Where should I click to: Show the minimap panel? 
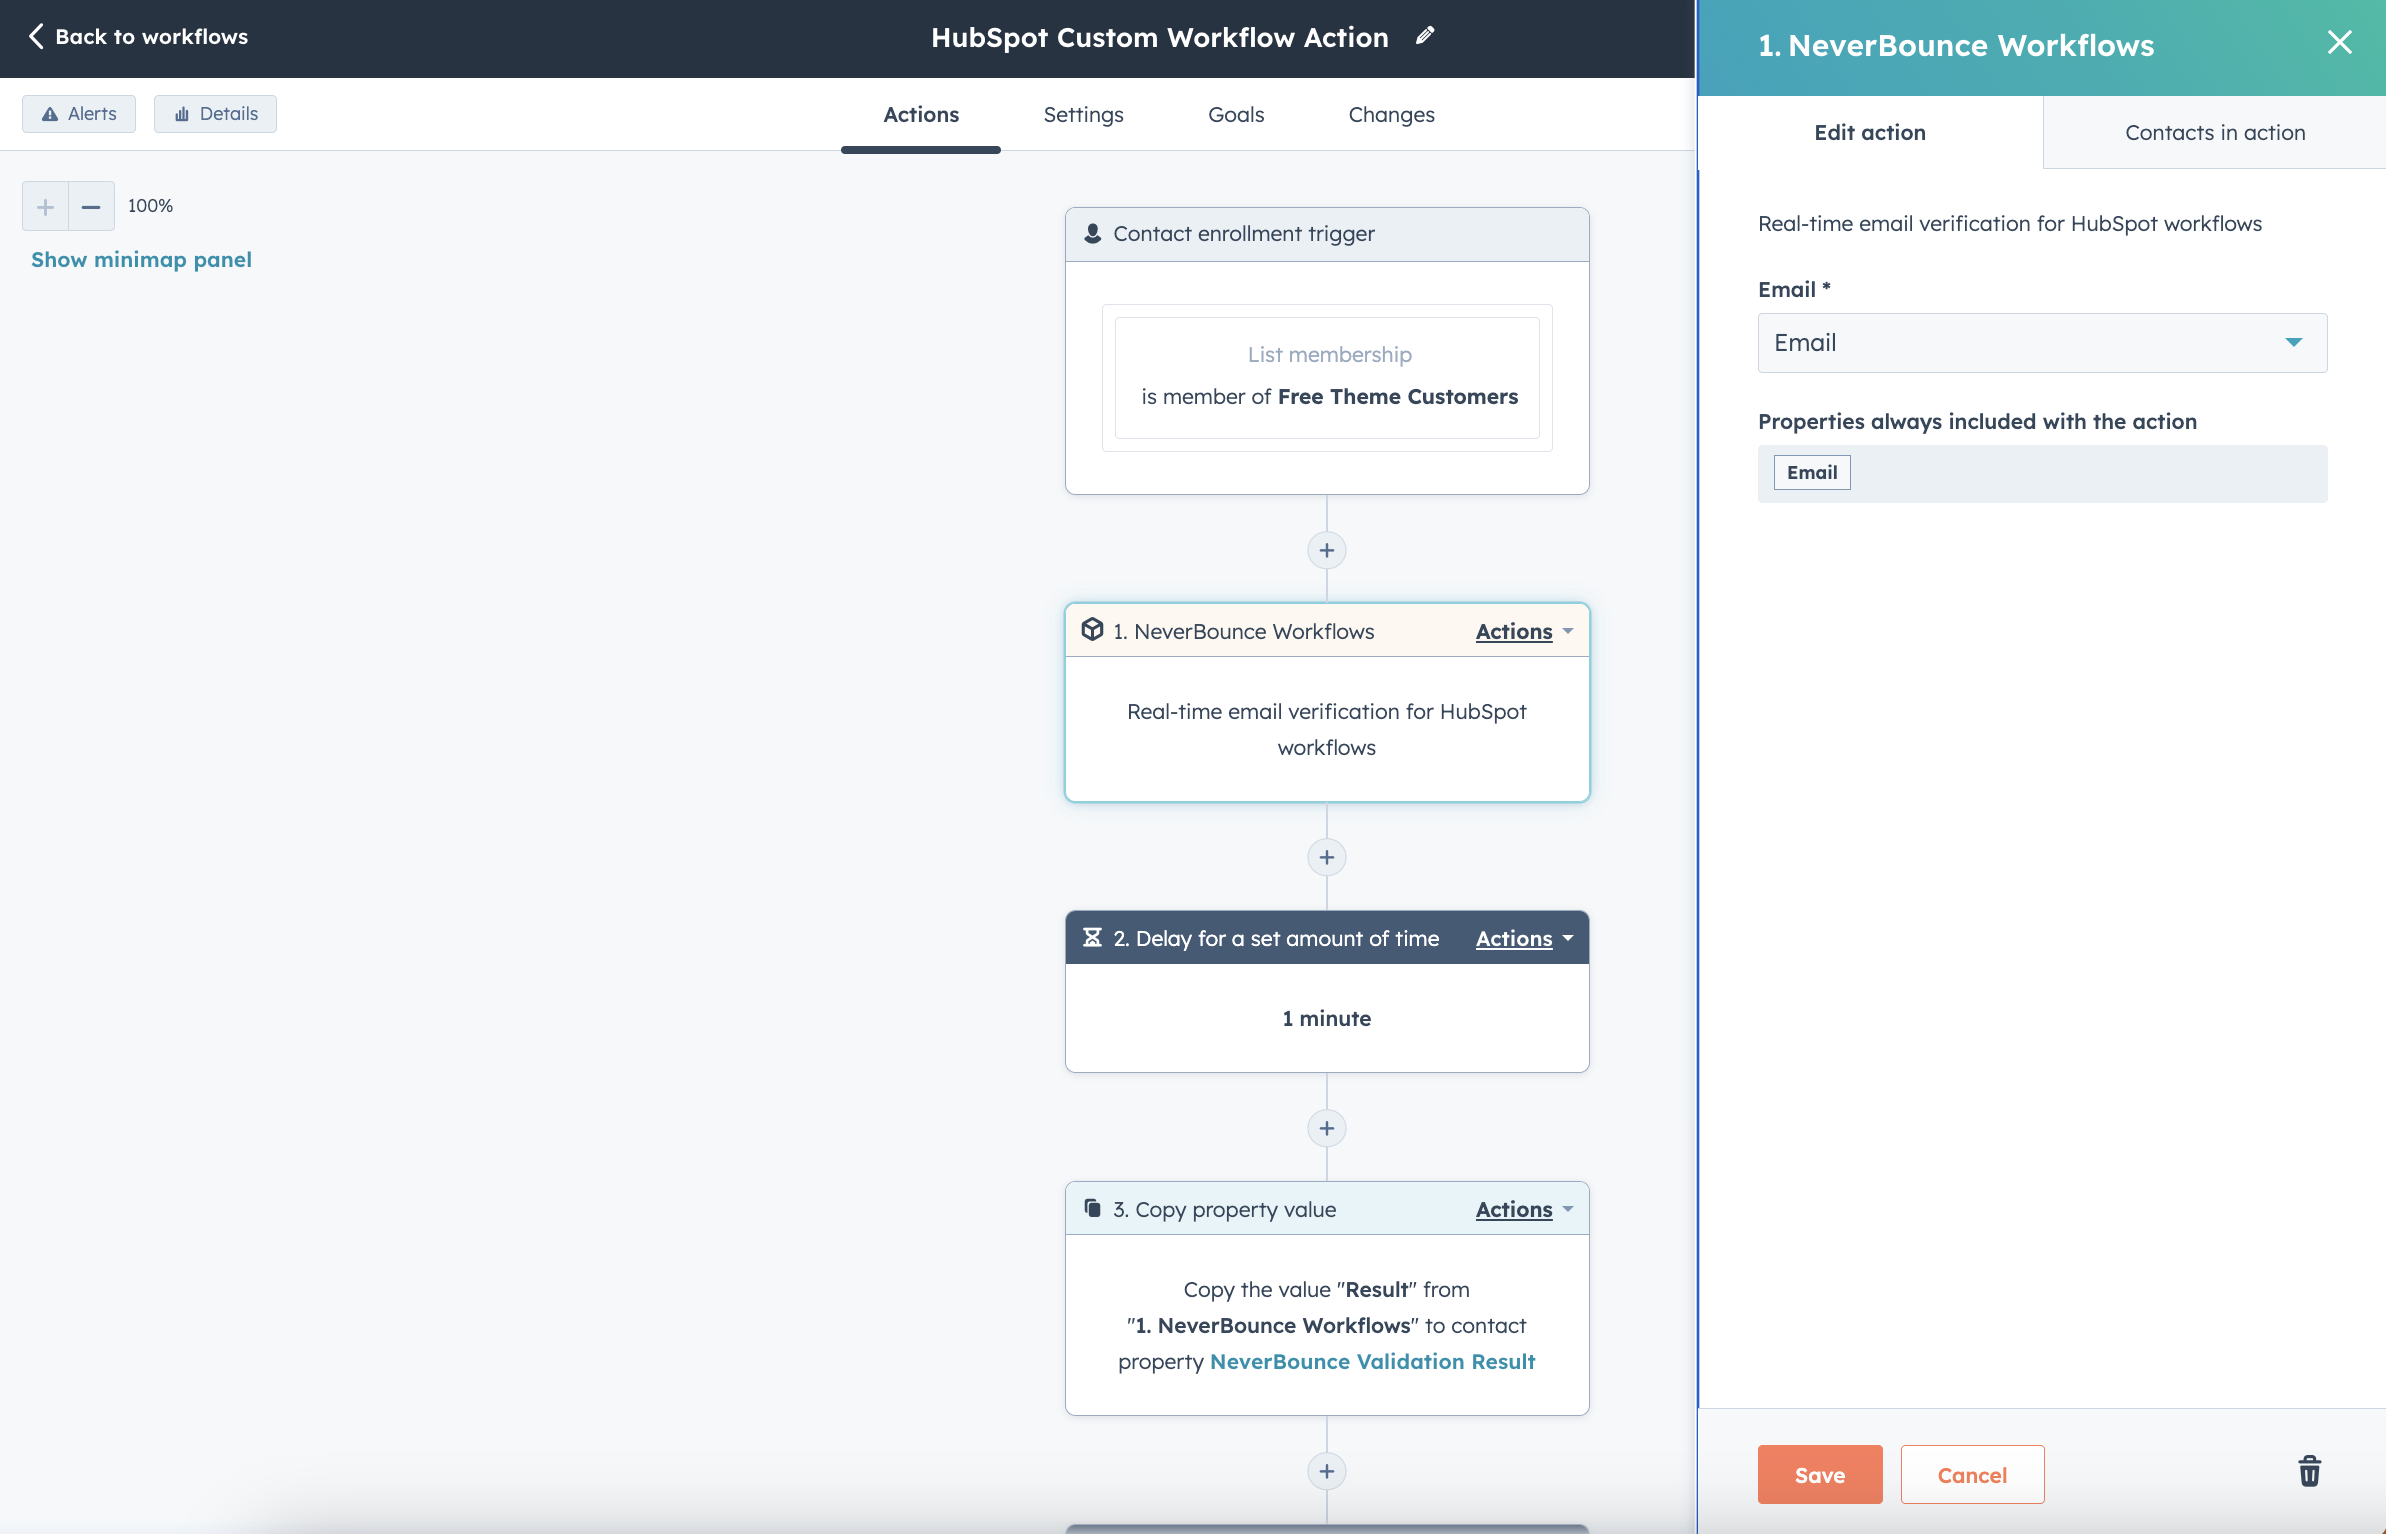(x=141, y=259)
